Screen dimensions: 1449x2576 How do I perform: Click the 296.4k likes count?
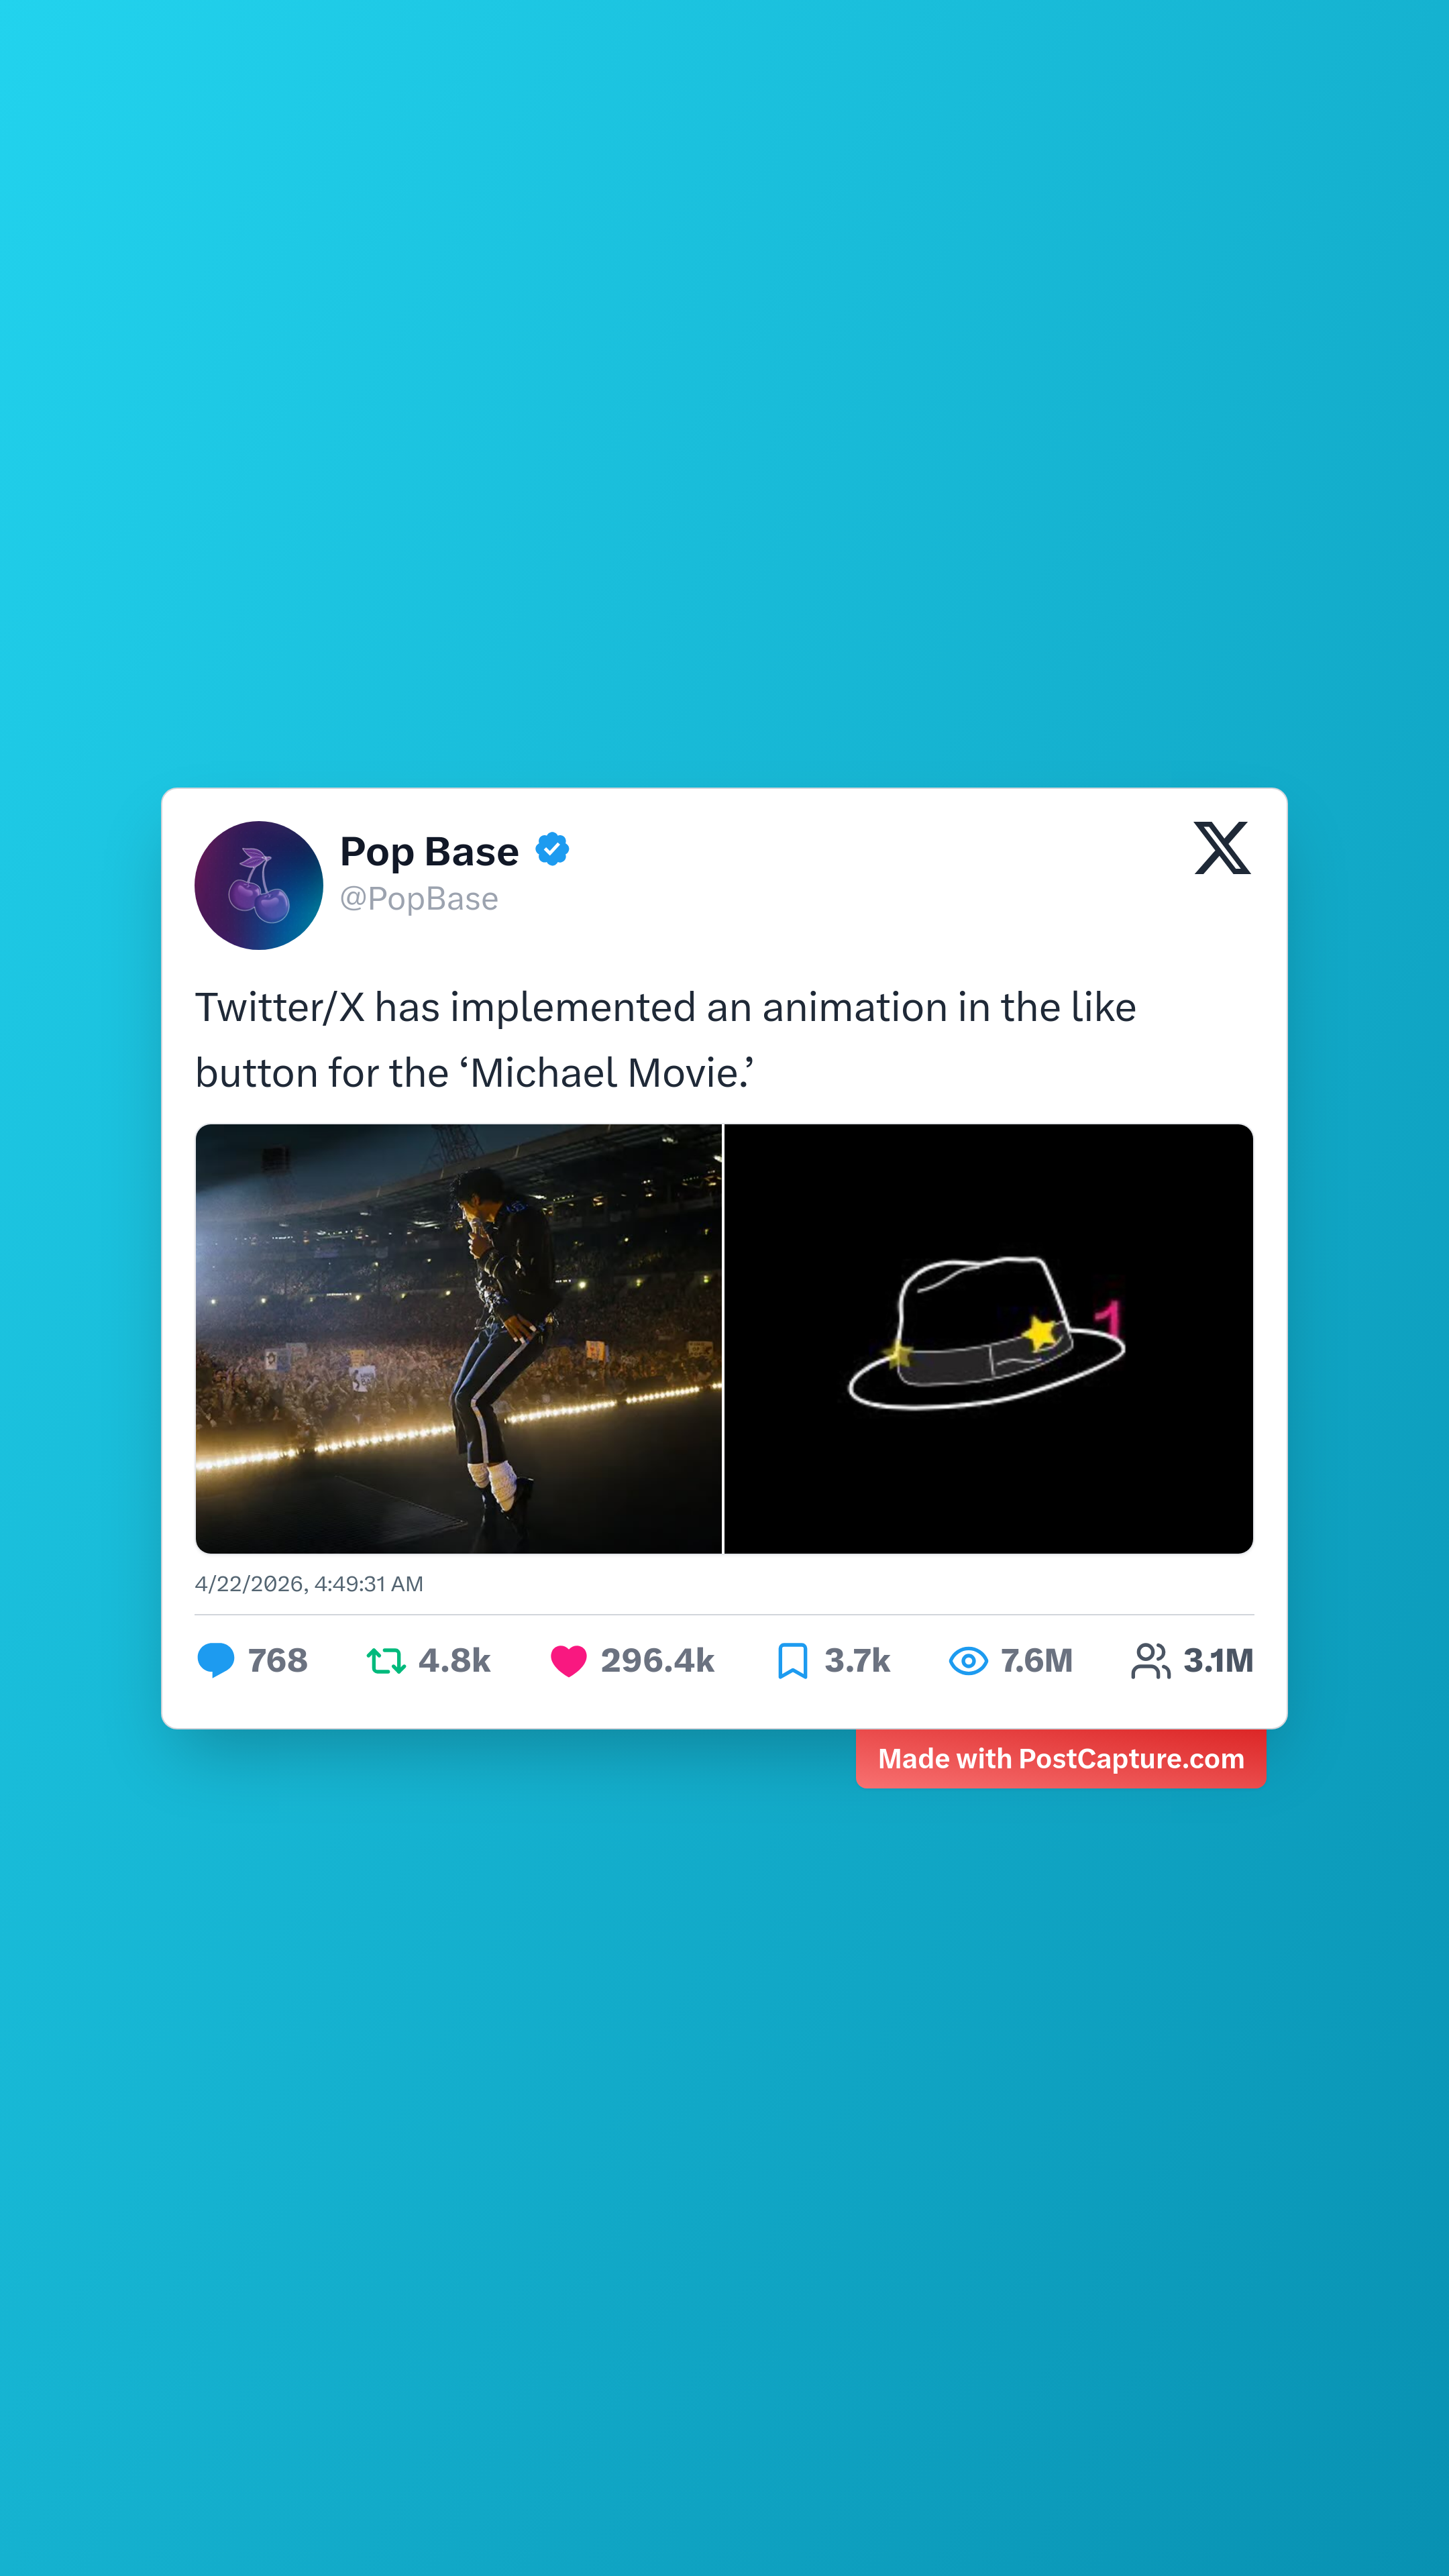(x=657, y=1661)
